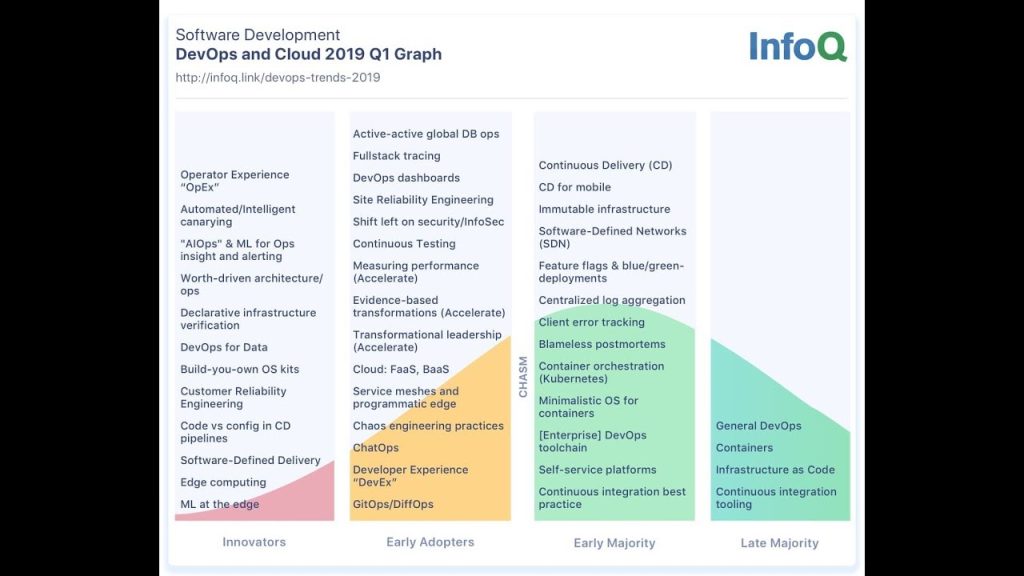Click 'Transformational leadership (Accelerate)' item

click(427, 342)
